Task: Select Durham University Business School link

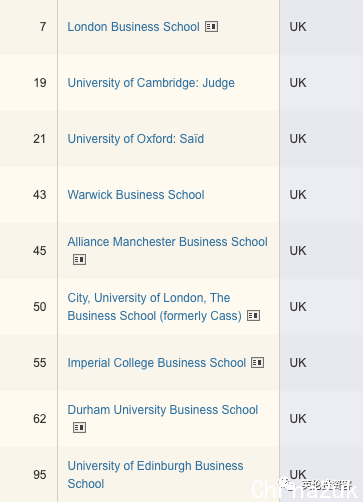Action: [x=163, y=410]
